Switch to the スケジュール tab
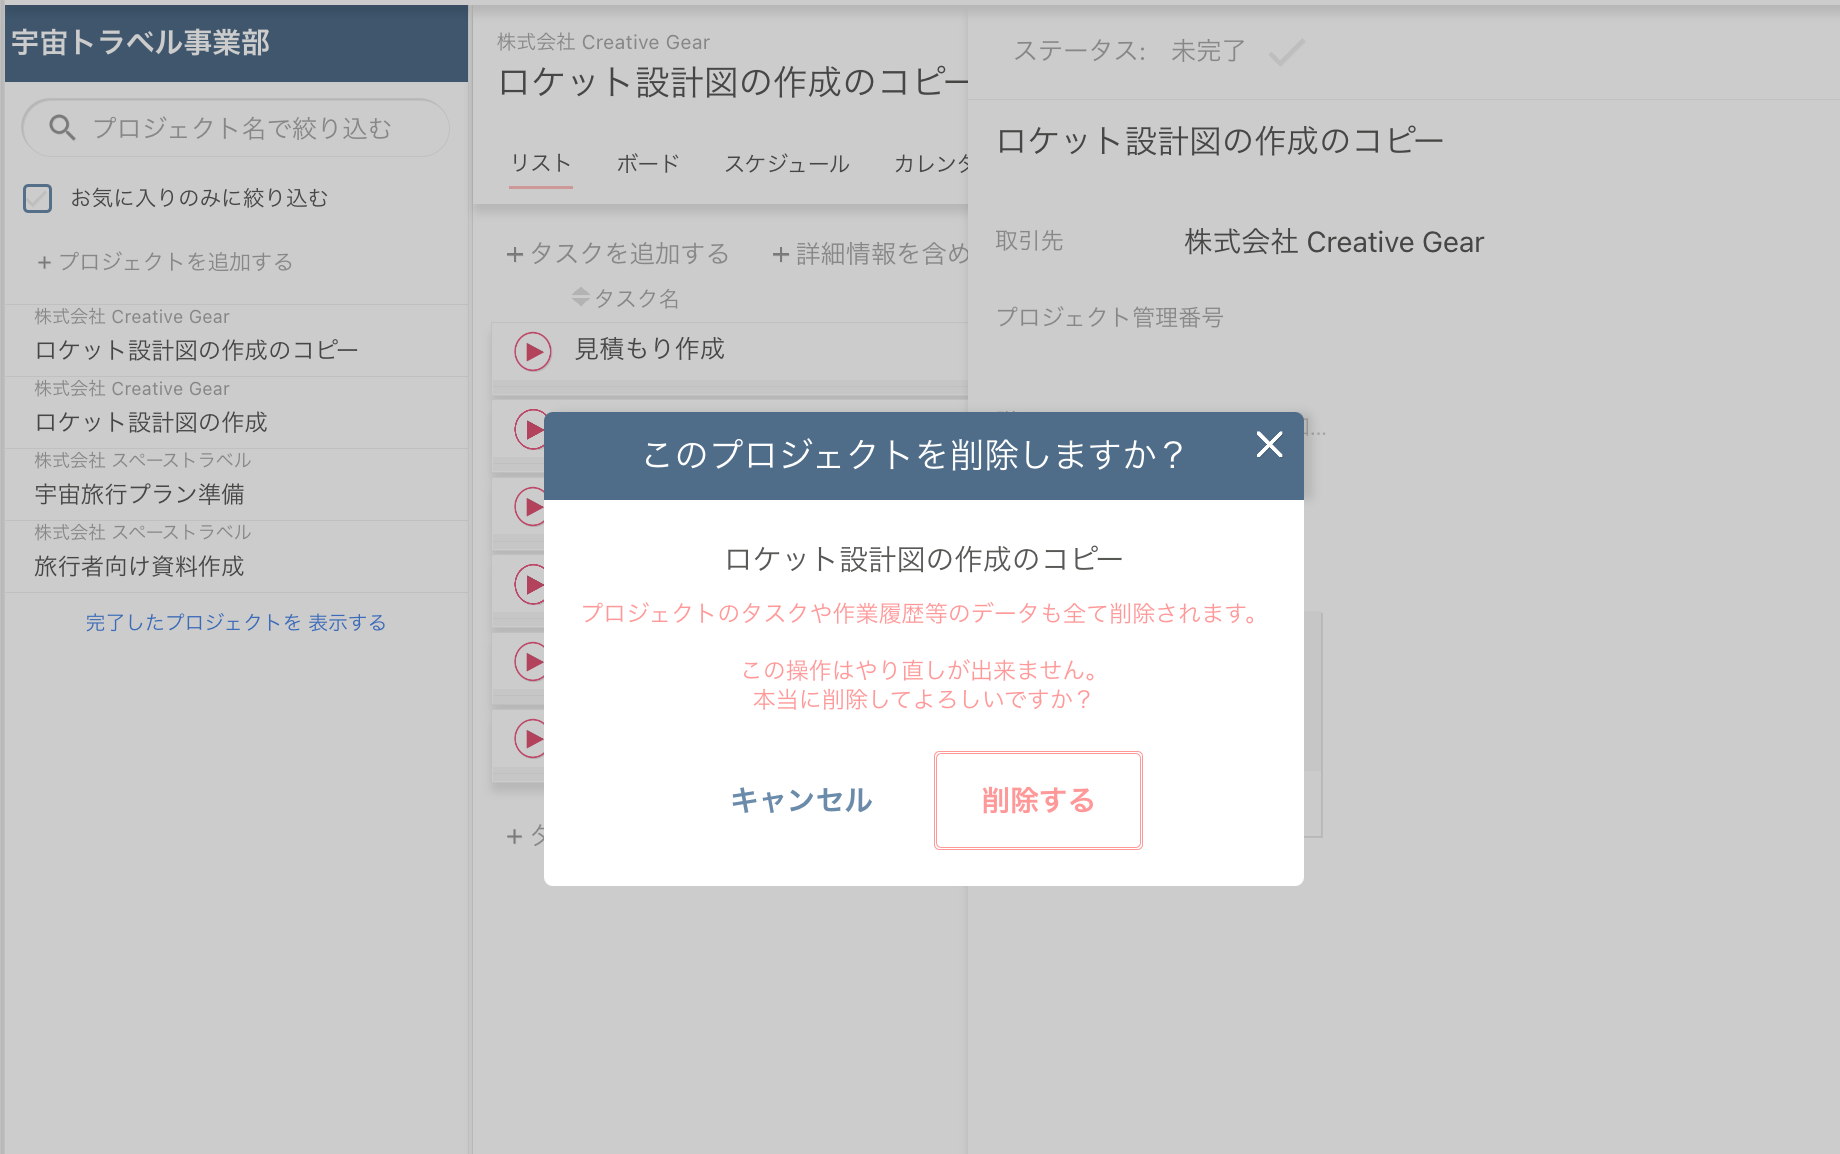The width and height of the screenshot is (1840, 1154). (787, 163)
